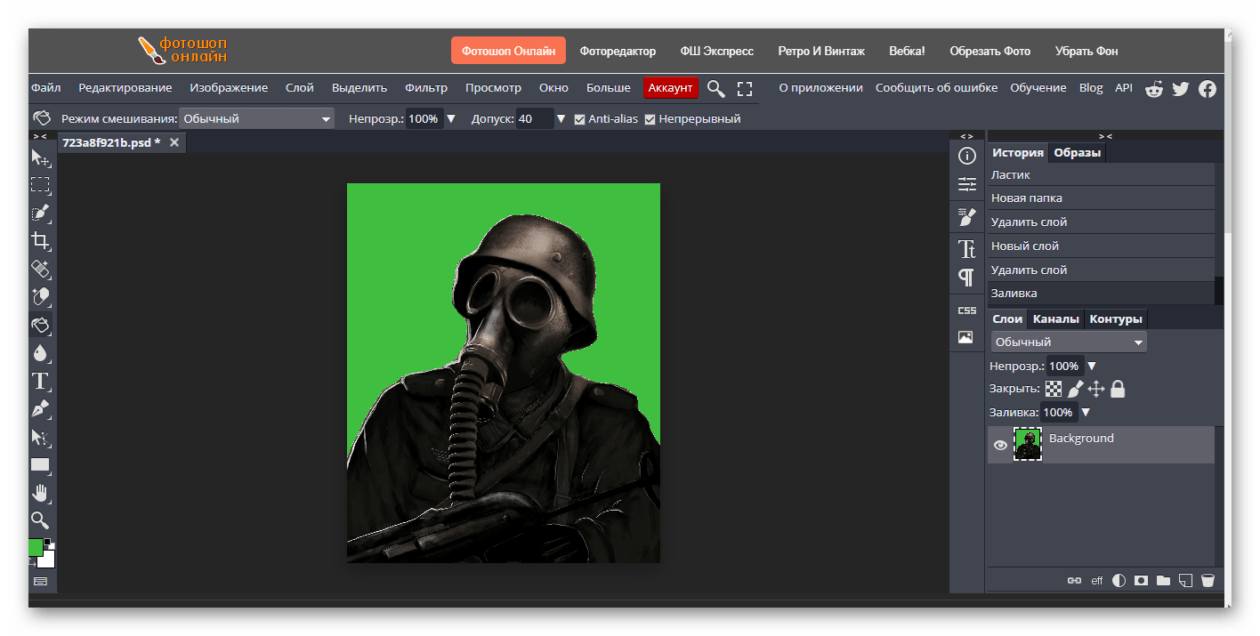Click the green foreground color swatch
Screen dimensions: 1260x636
35,547
